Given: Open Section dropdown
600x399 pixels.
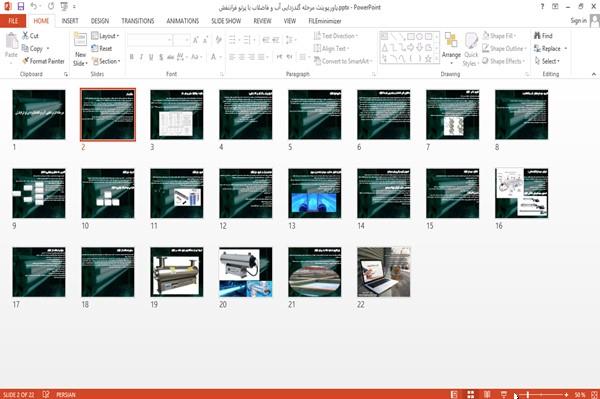Looking at the screenshot, I should 106,61.
